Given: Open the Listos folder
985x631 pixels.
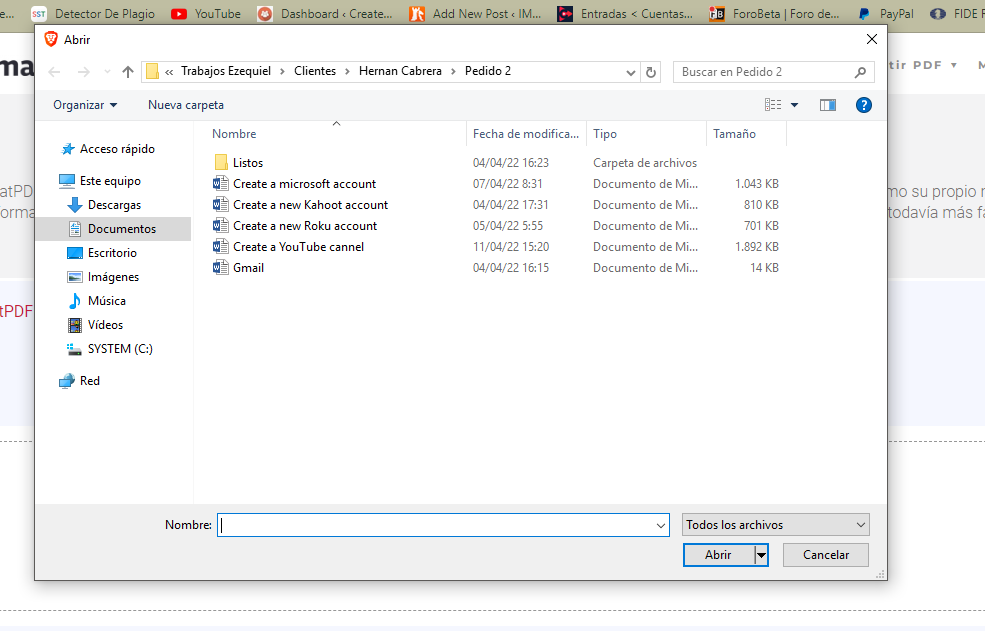Looking at the screenshot, I should pos(247,163).
